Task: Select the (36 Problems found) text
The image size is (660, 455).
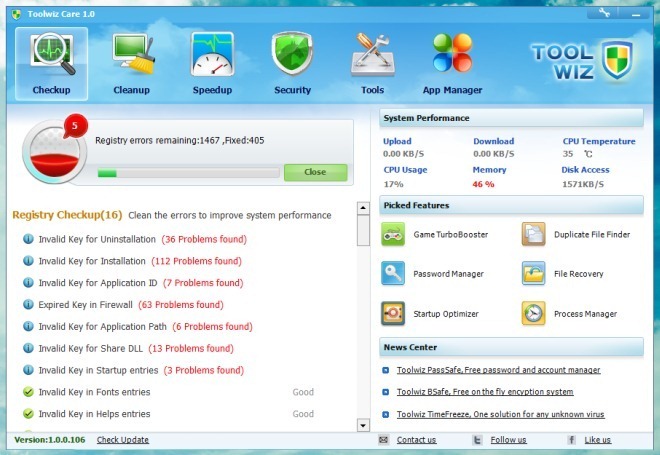Action: [x=204, y=239]
